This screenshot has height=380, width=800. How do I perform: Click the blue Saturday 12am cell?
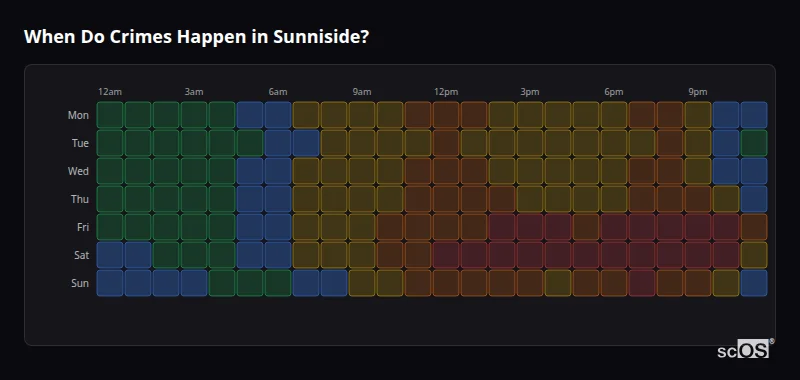click(110, 255)
